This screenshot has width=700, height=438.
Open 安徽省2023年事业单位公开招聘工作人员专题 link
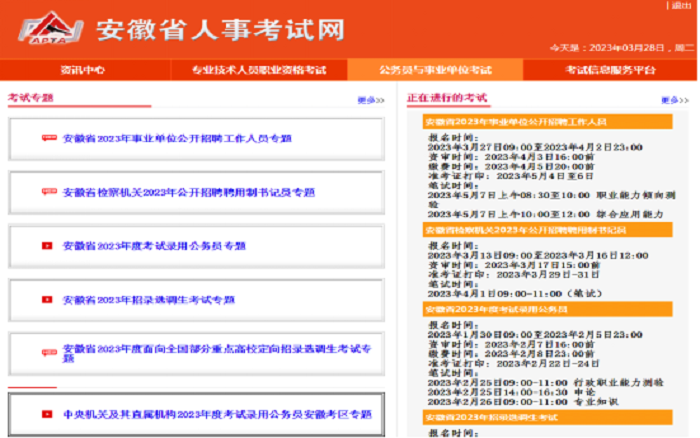177,138
